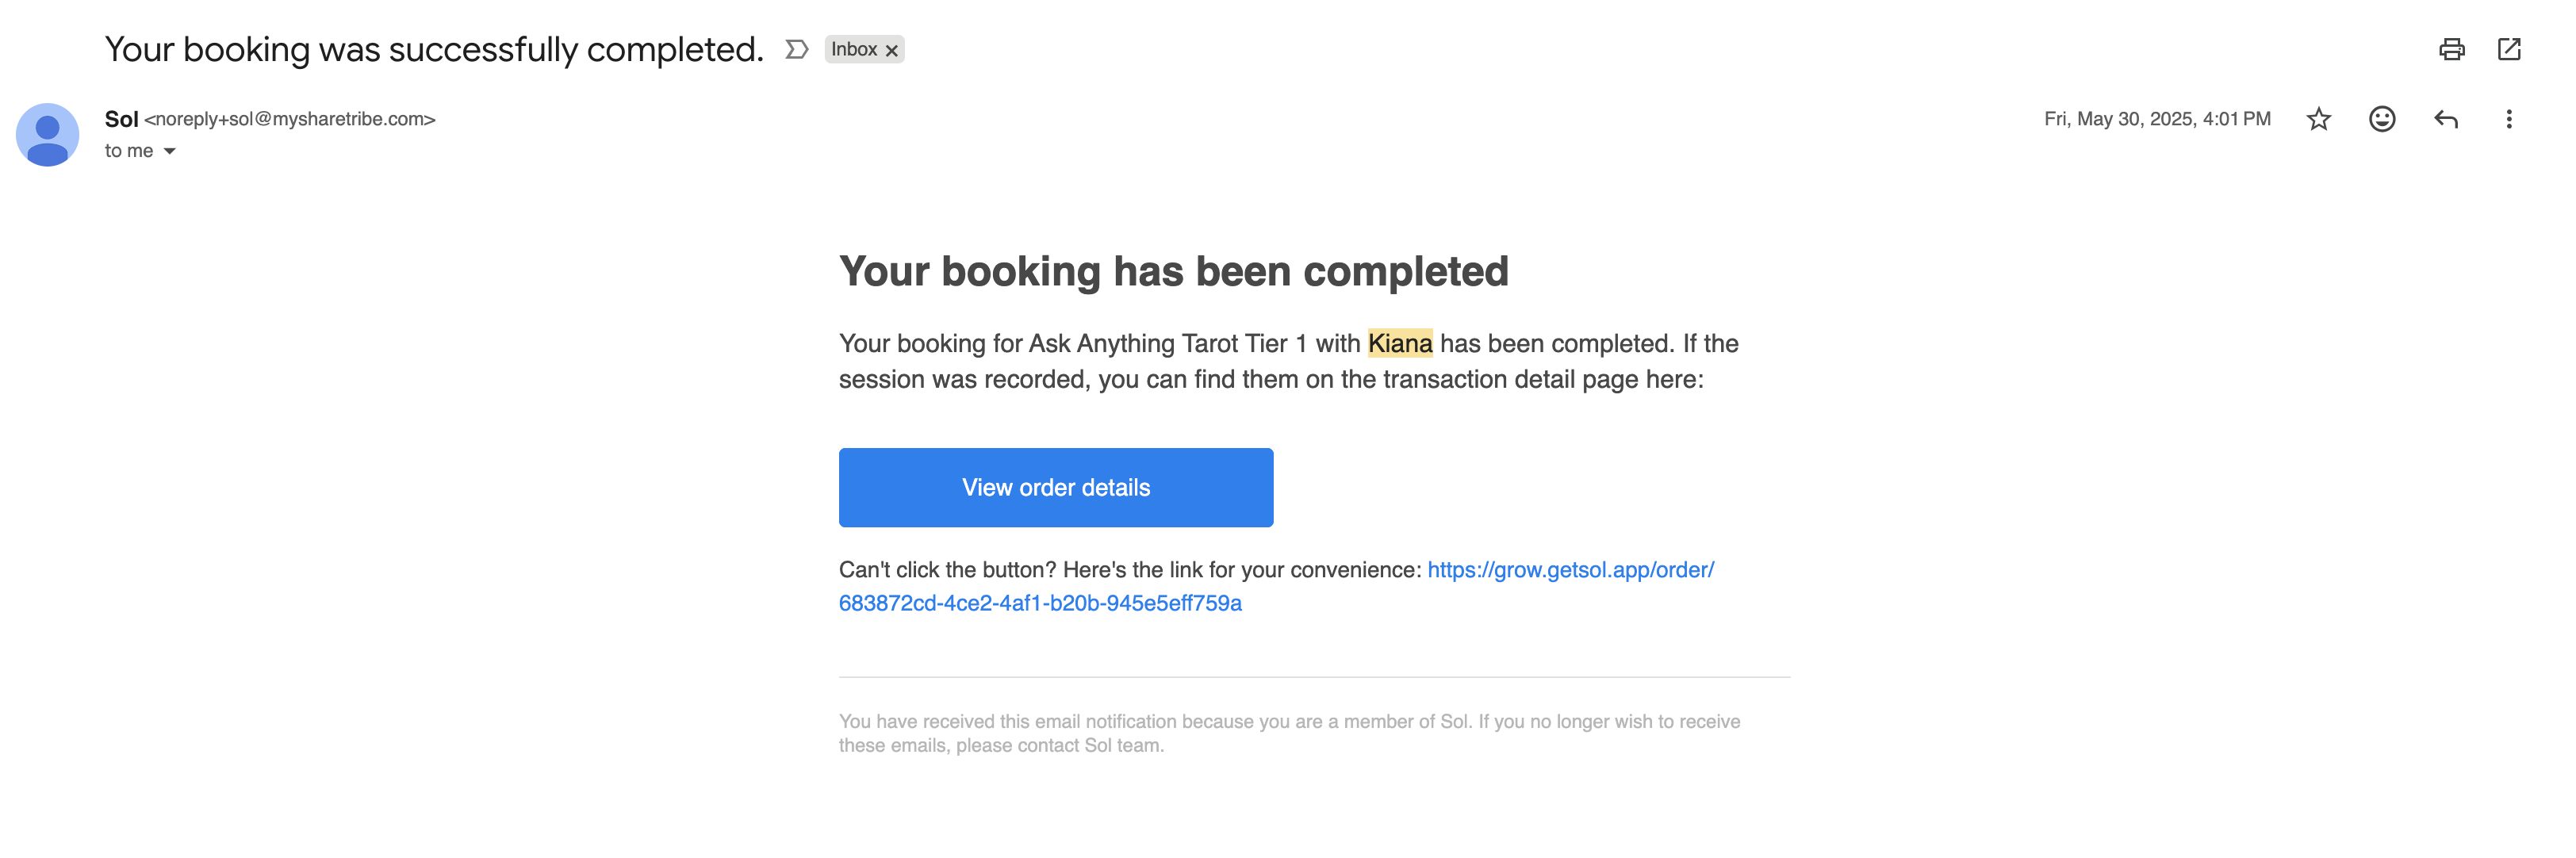Click the sender name Sol
This screenshot has width=2576, height=858.
point(121,119)
